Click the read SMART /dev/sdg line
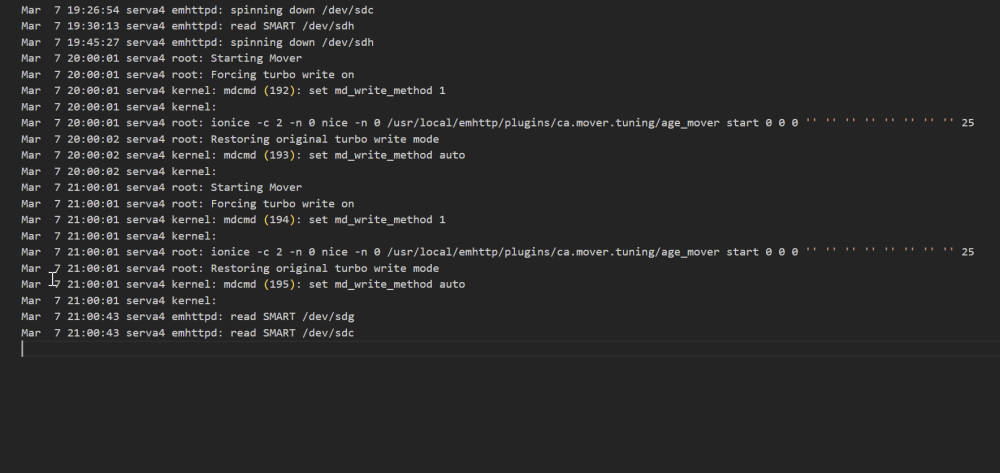 point(188,317)
